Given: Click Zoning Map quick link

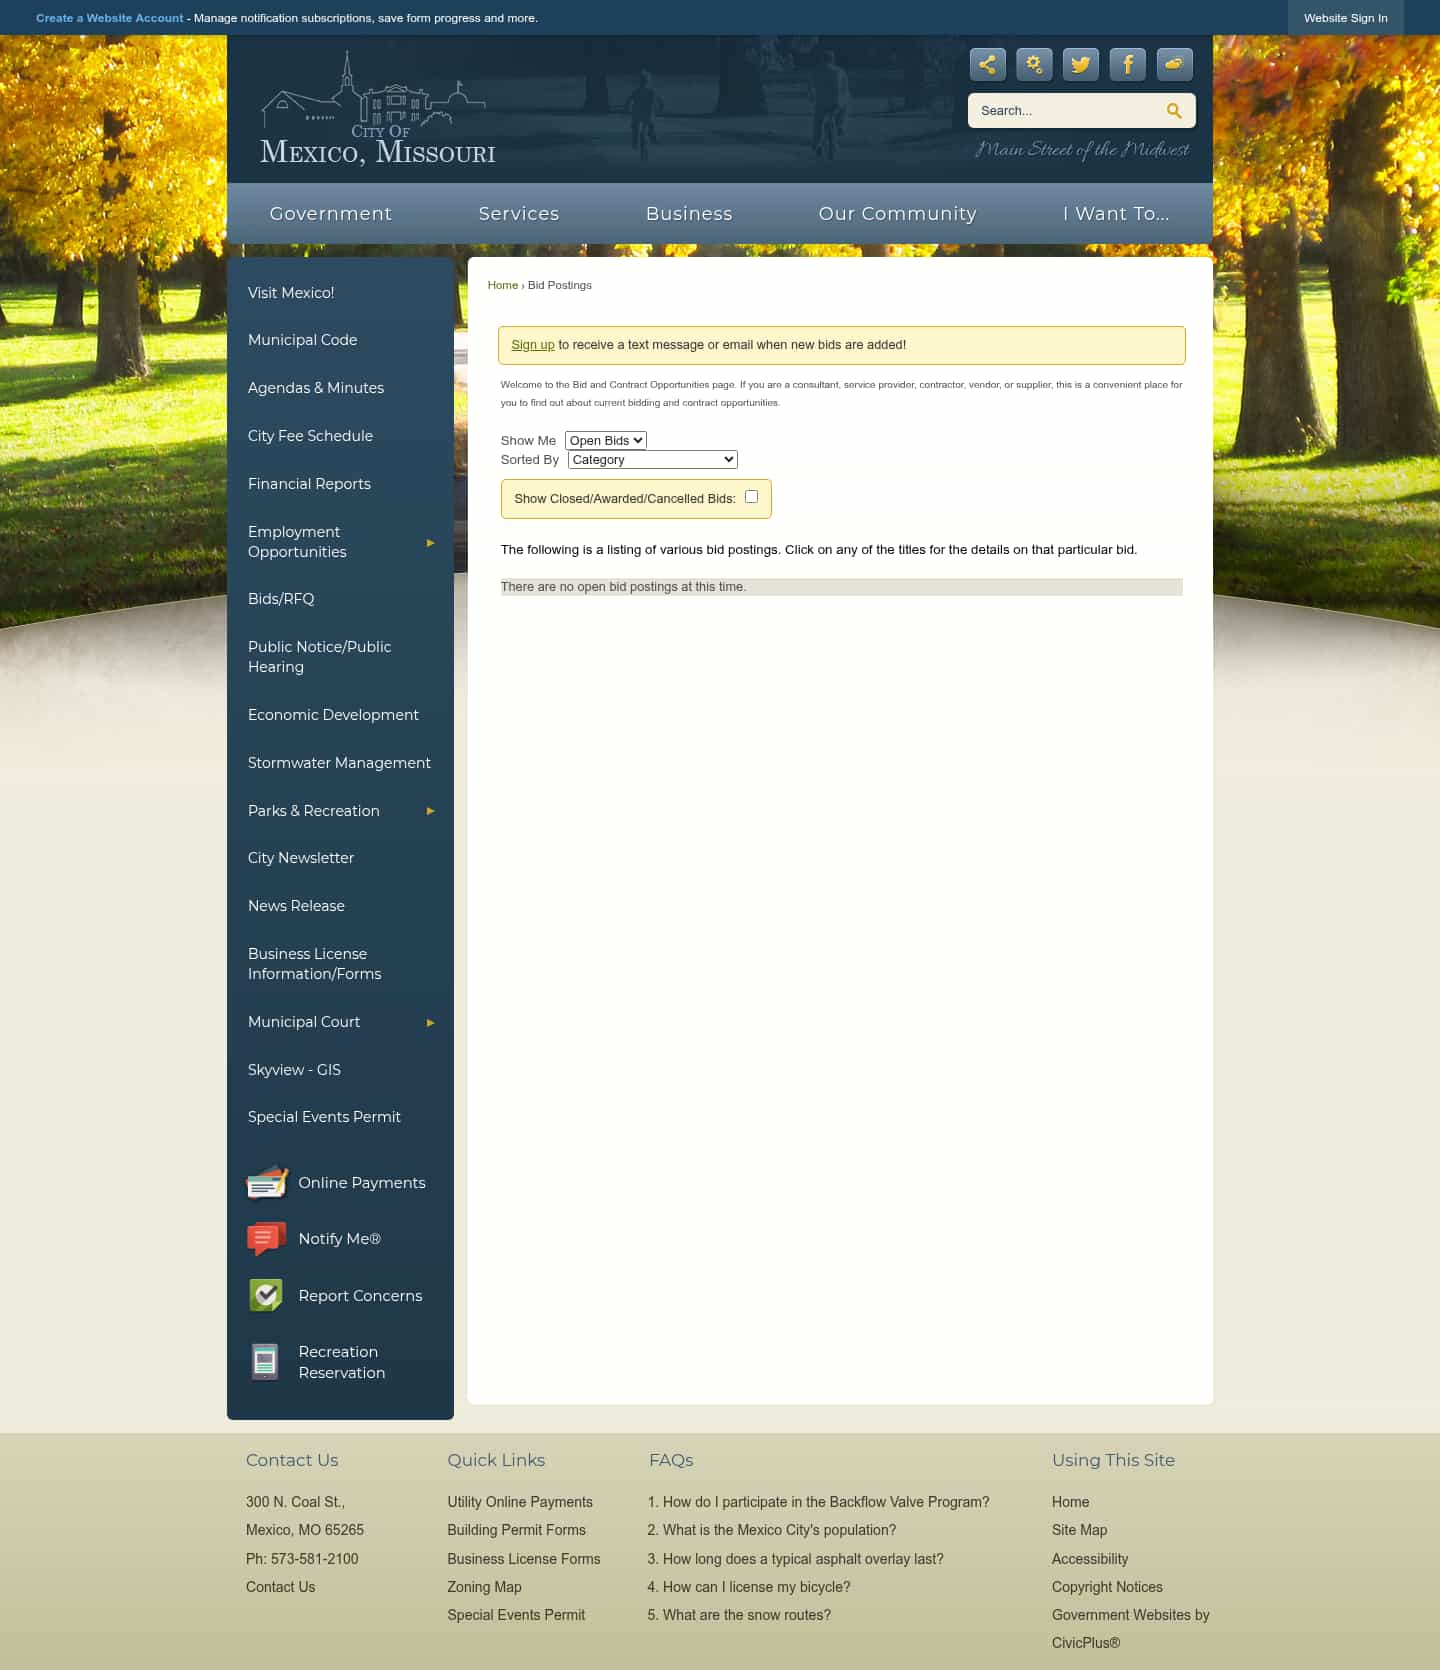Looking at the screenshot, I should coord(484,1587).
